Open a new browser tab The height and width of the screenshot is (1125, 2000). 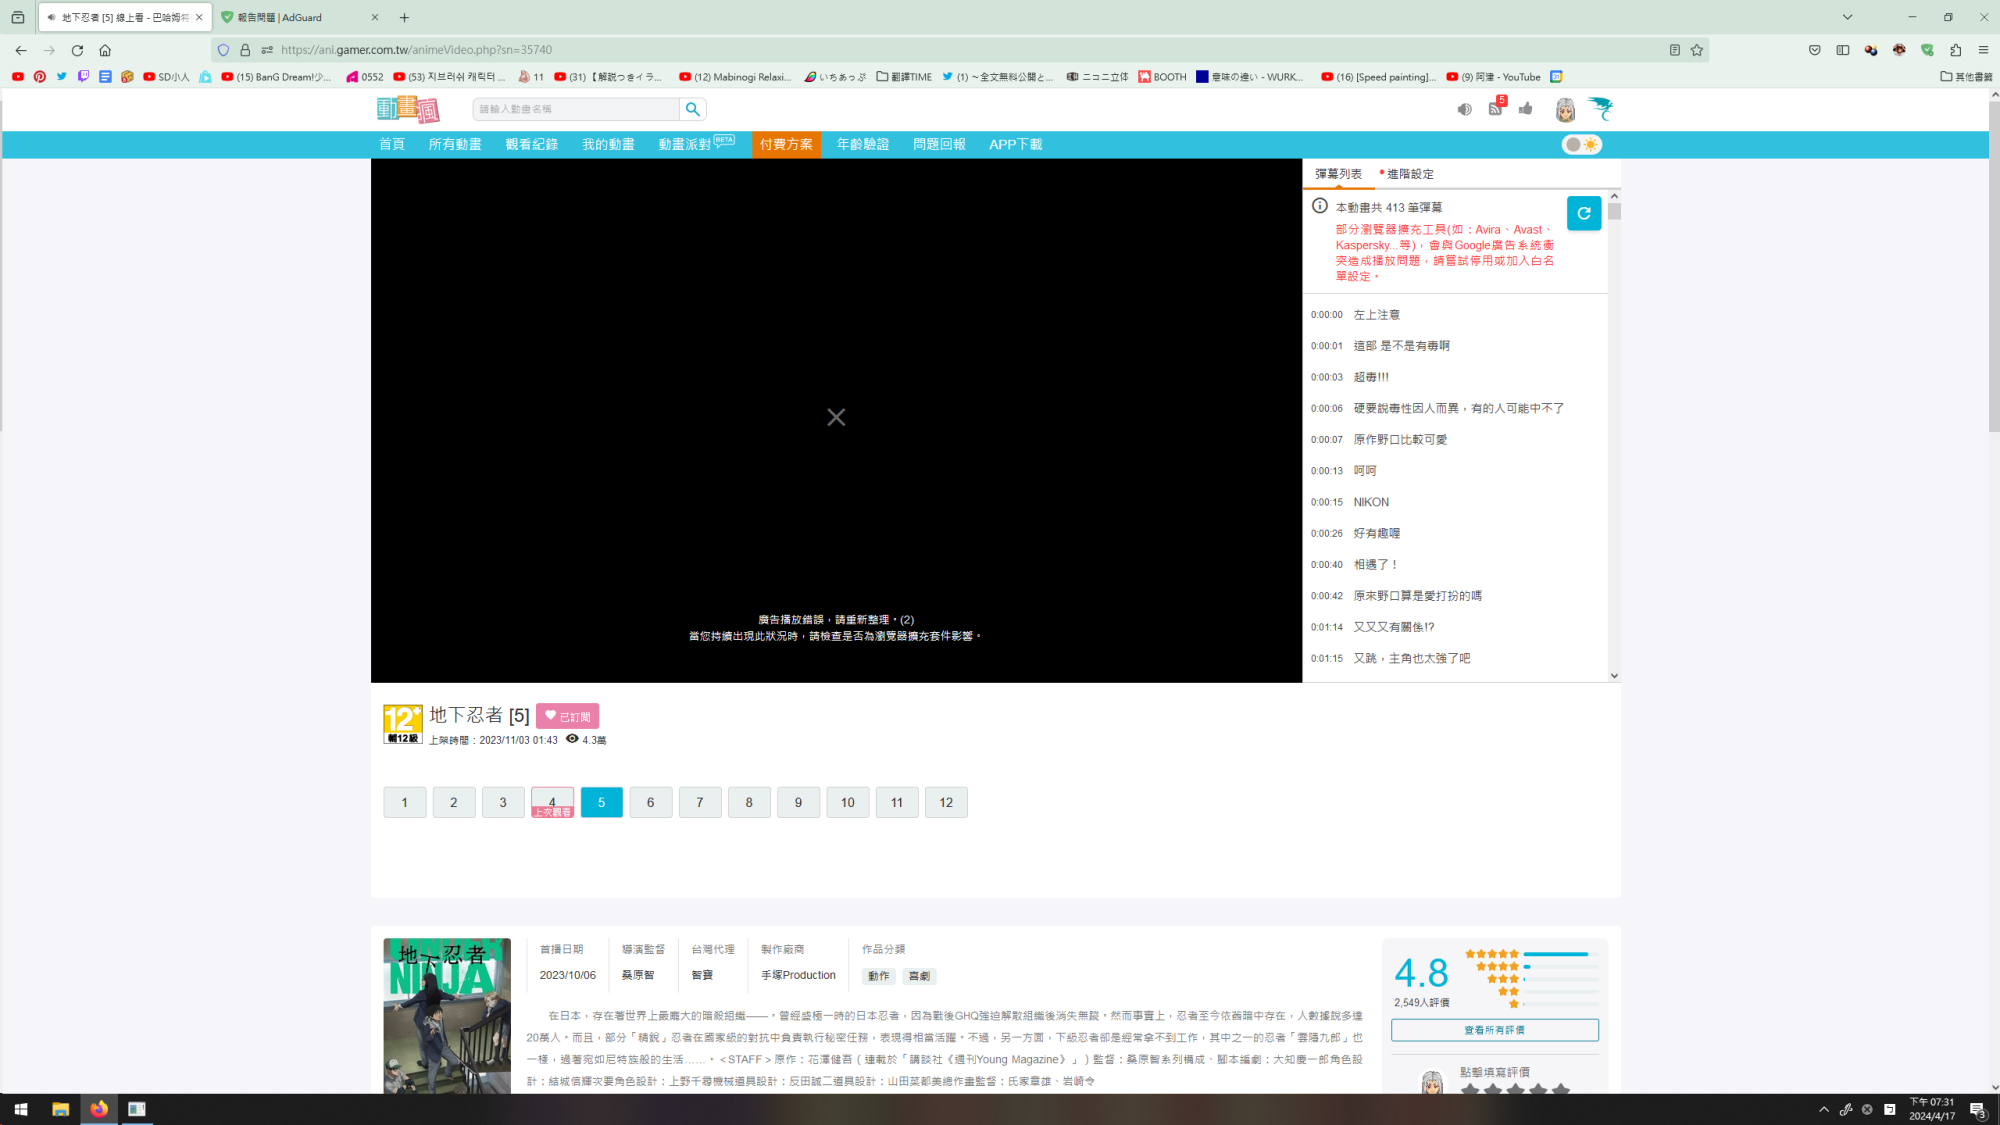tap(404, 17)
